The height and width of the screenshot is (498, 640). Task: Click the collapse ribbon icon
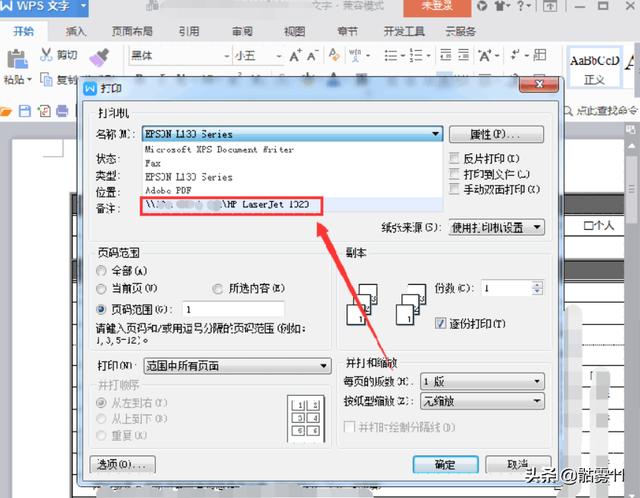[x=550, y=6]
